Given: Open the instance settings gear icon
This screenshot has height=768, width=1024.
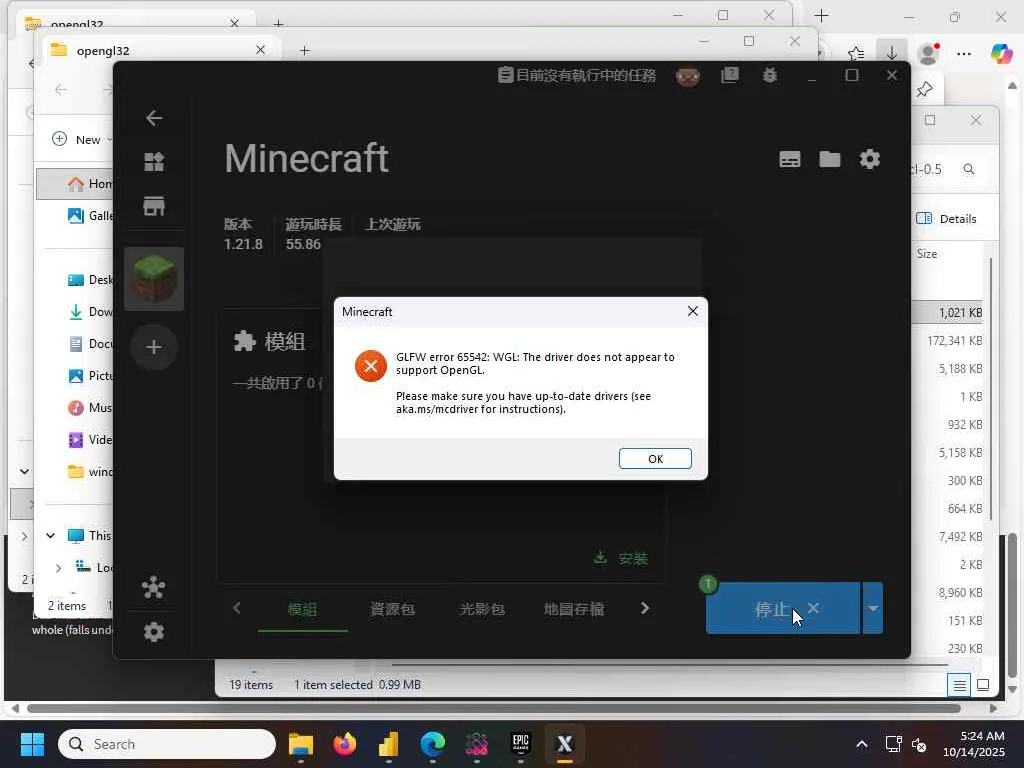Looking at the screenshot, I should tap(869, 159).
